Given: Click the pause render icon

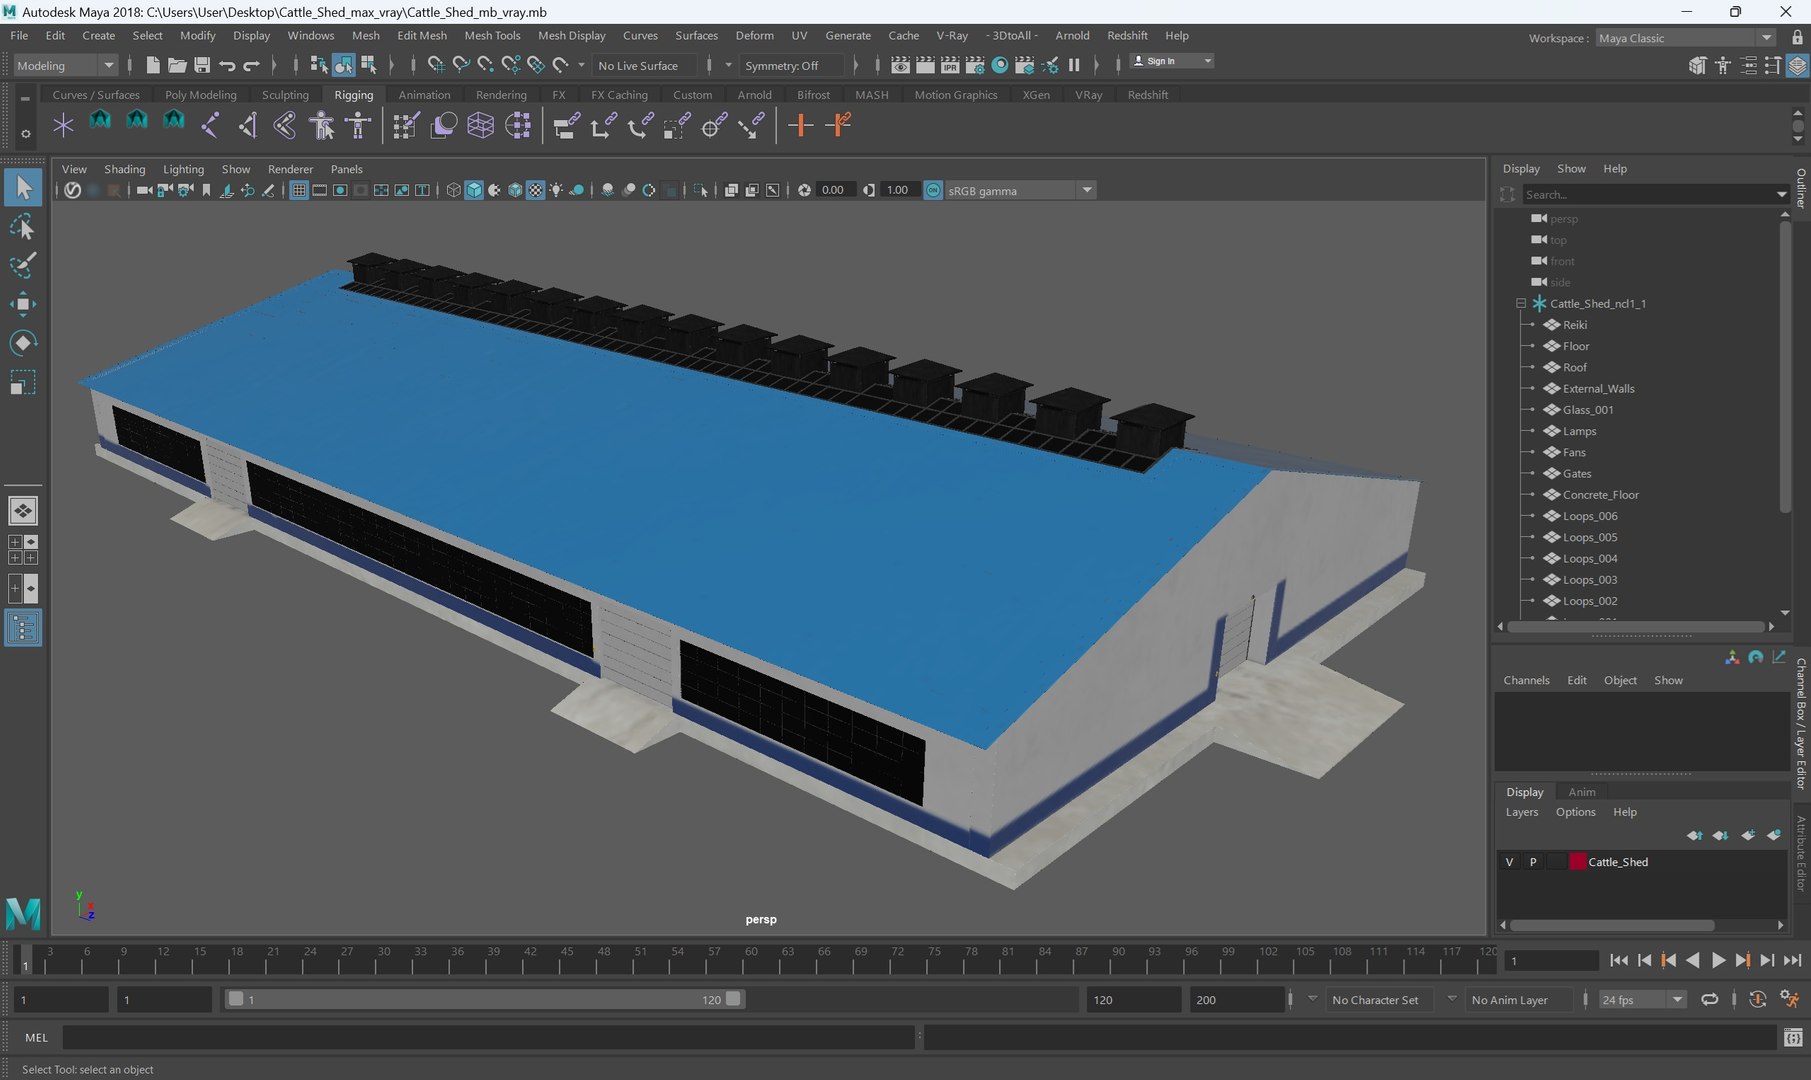Looking at the screenshot, I should pyautogui.click(x=1074, y=65).
